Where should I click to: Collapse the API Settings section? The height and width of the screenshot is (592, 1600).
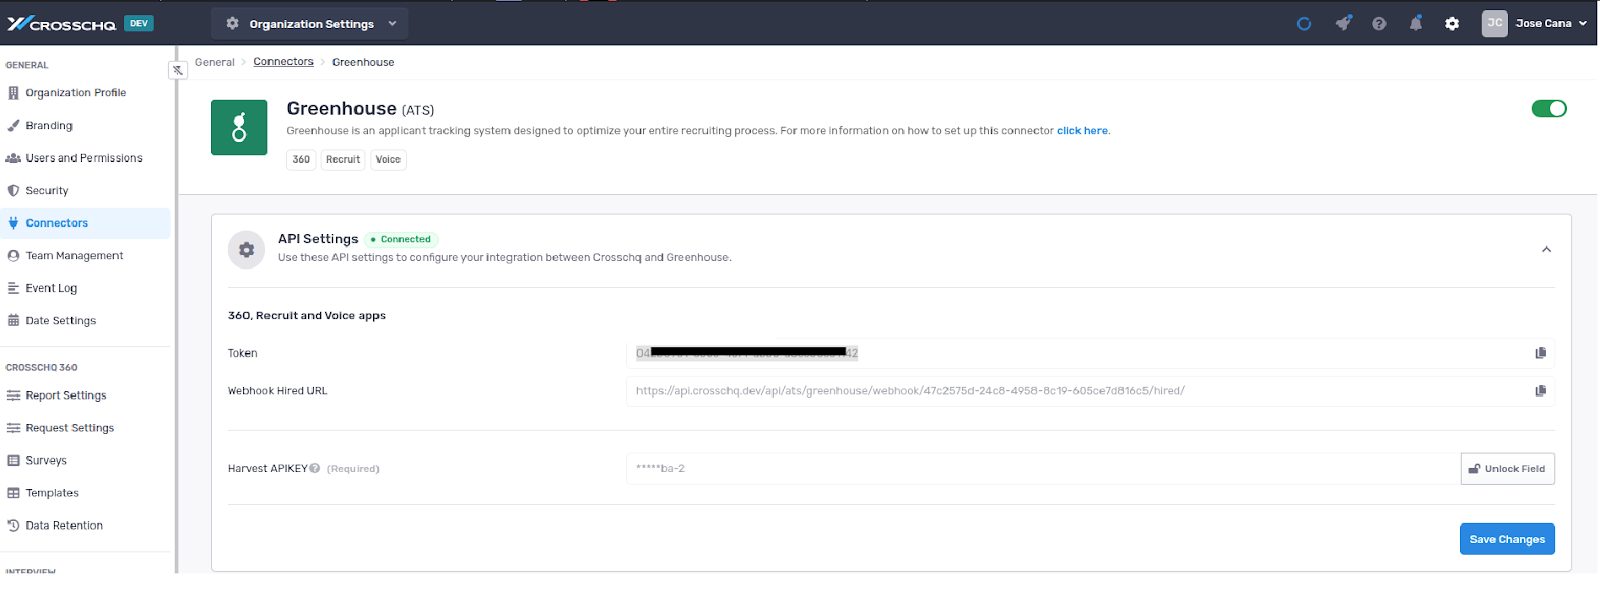click(x=1546, y=250)
